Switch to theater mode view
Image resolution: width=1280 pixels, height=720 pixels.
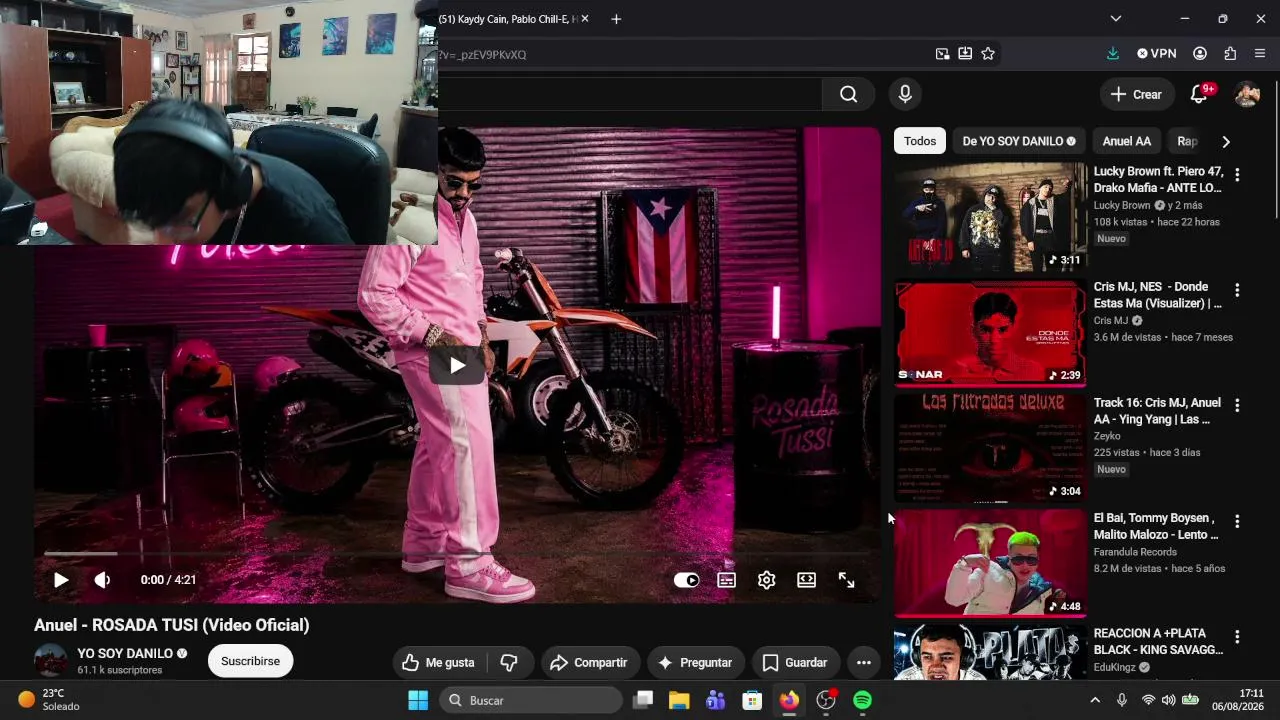[806, 580]
